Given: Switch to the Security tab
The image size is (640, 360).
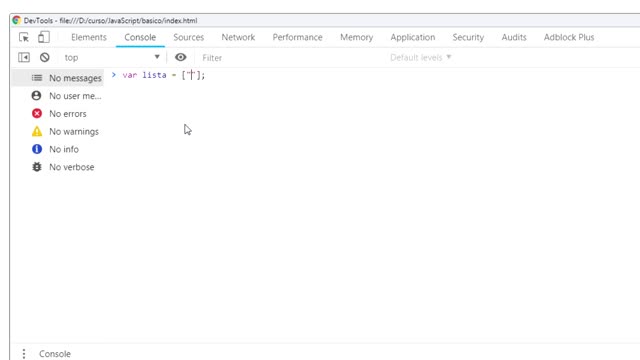Looking at the screenshot, I should pos(468,37).
